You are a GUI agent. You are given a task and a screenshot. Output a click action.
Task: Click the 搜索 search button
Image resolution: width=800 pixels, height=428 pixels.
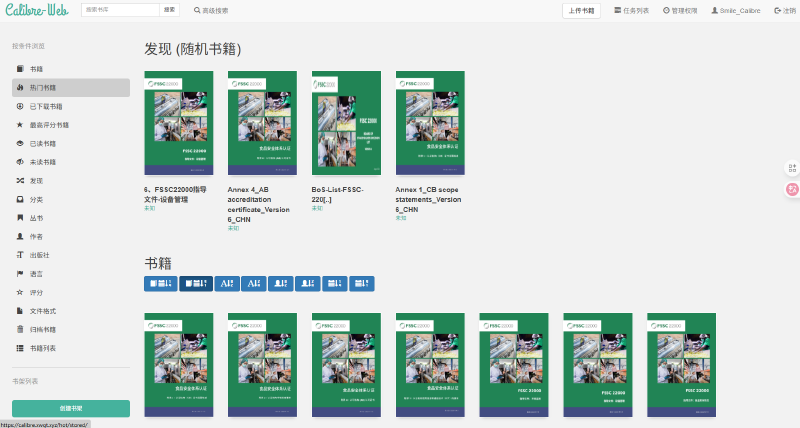169,10
